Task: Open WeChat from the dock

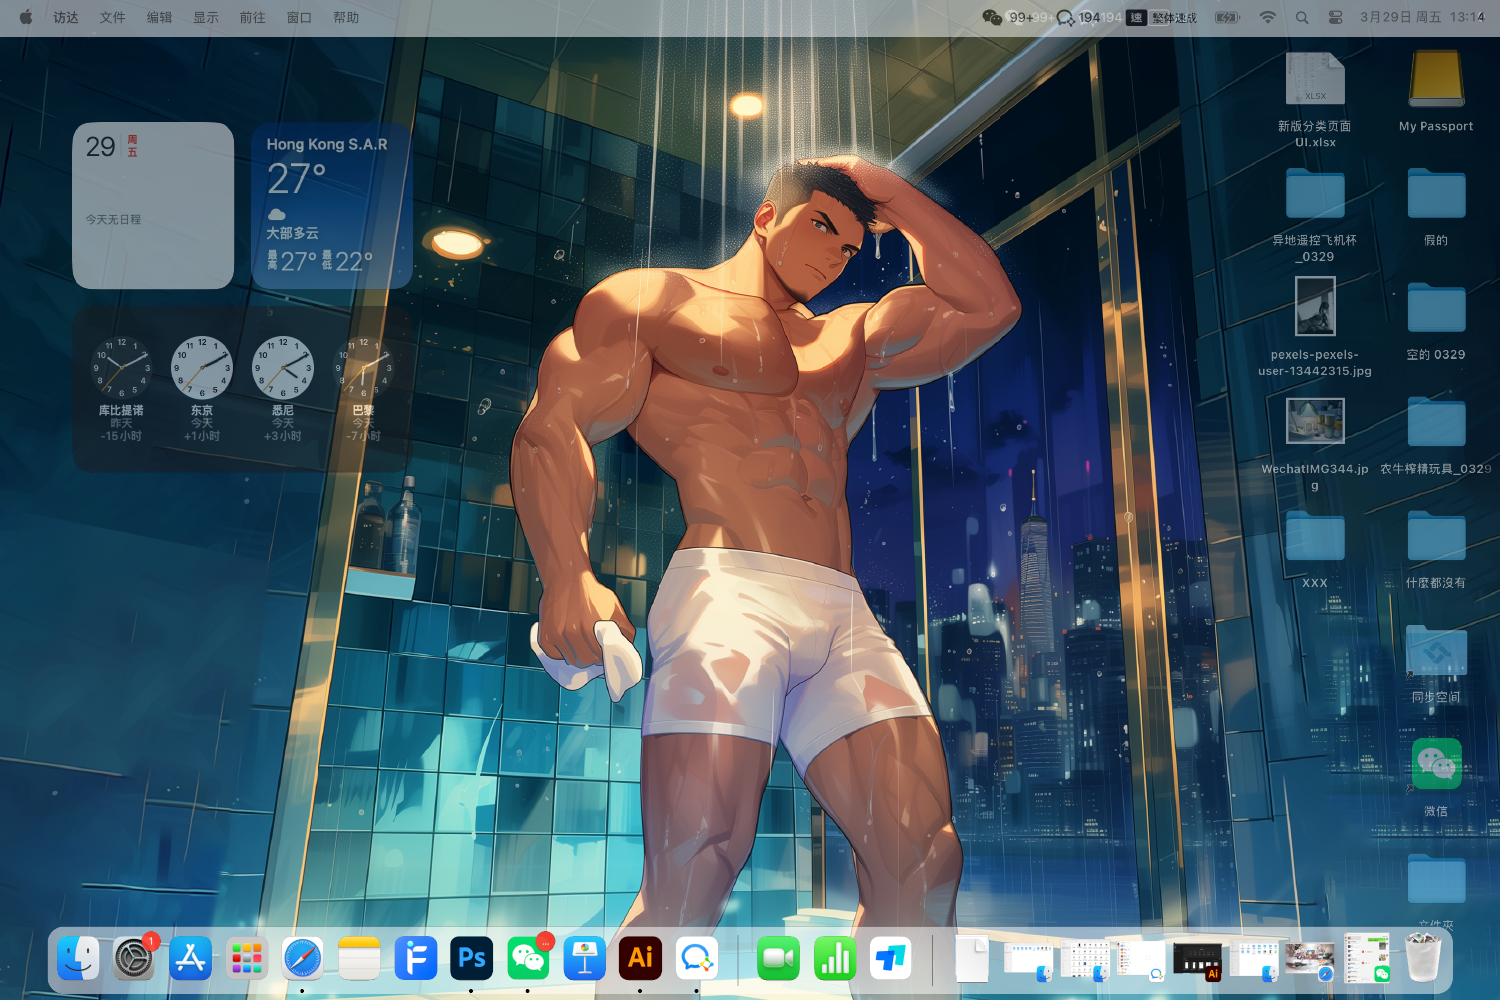Action: (x=527, y=959)
